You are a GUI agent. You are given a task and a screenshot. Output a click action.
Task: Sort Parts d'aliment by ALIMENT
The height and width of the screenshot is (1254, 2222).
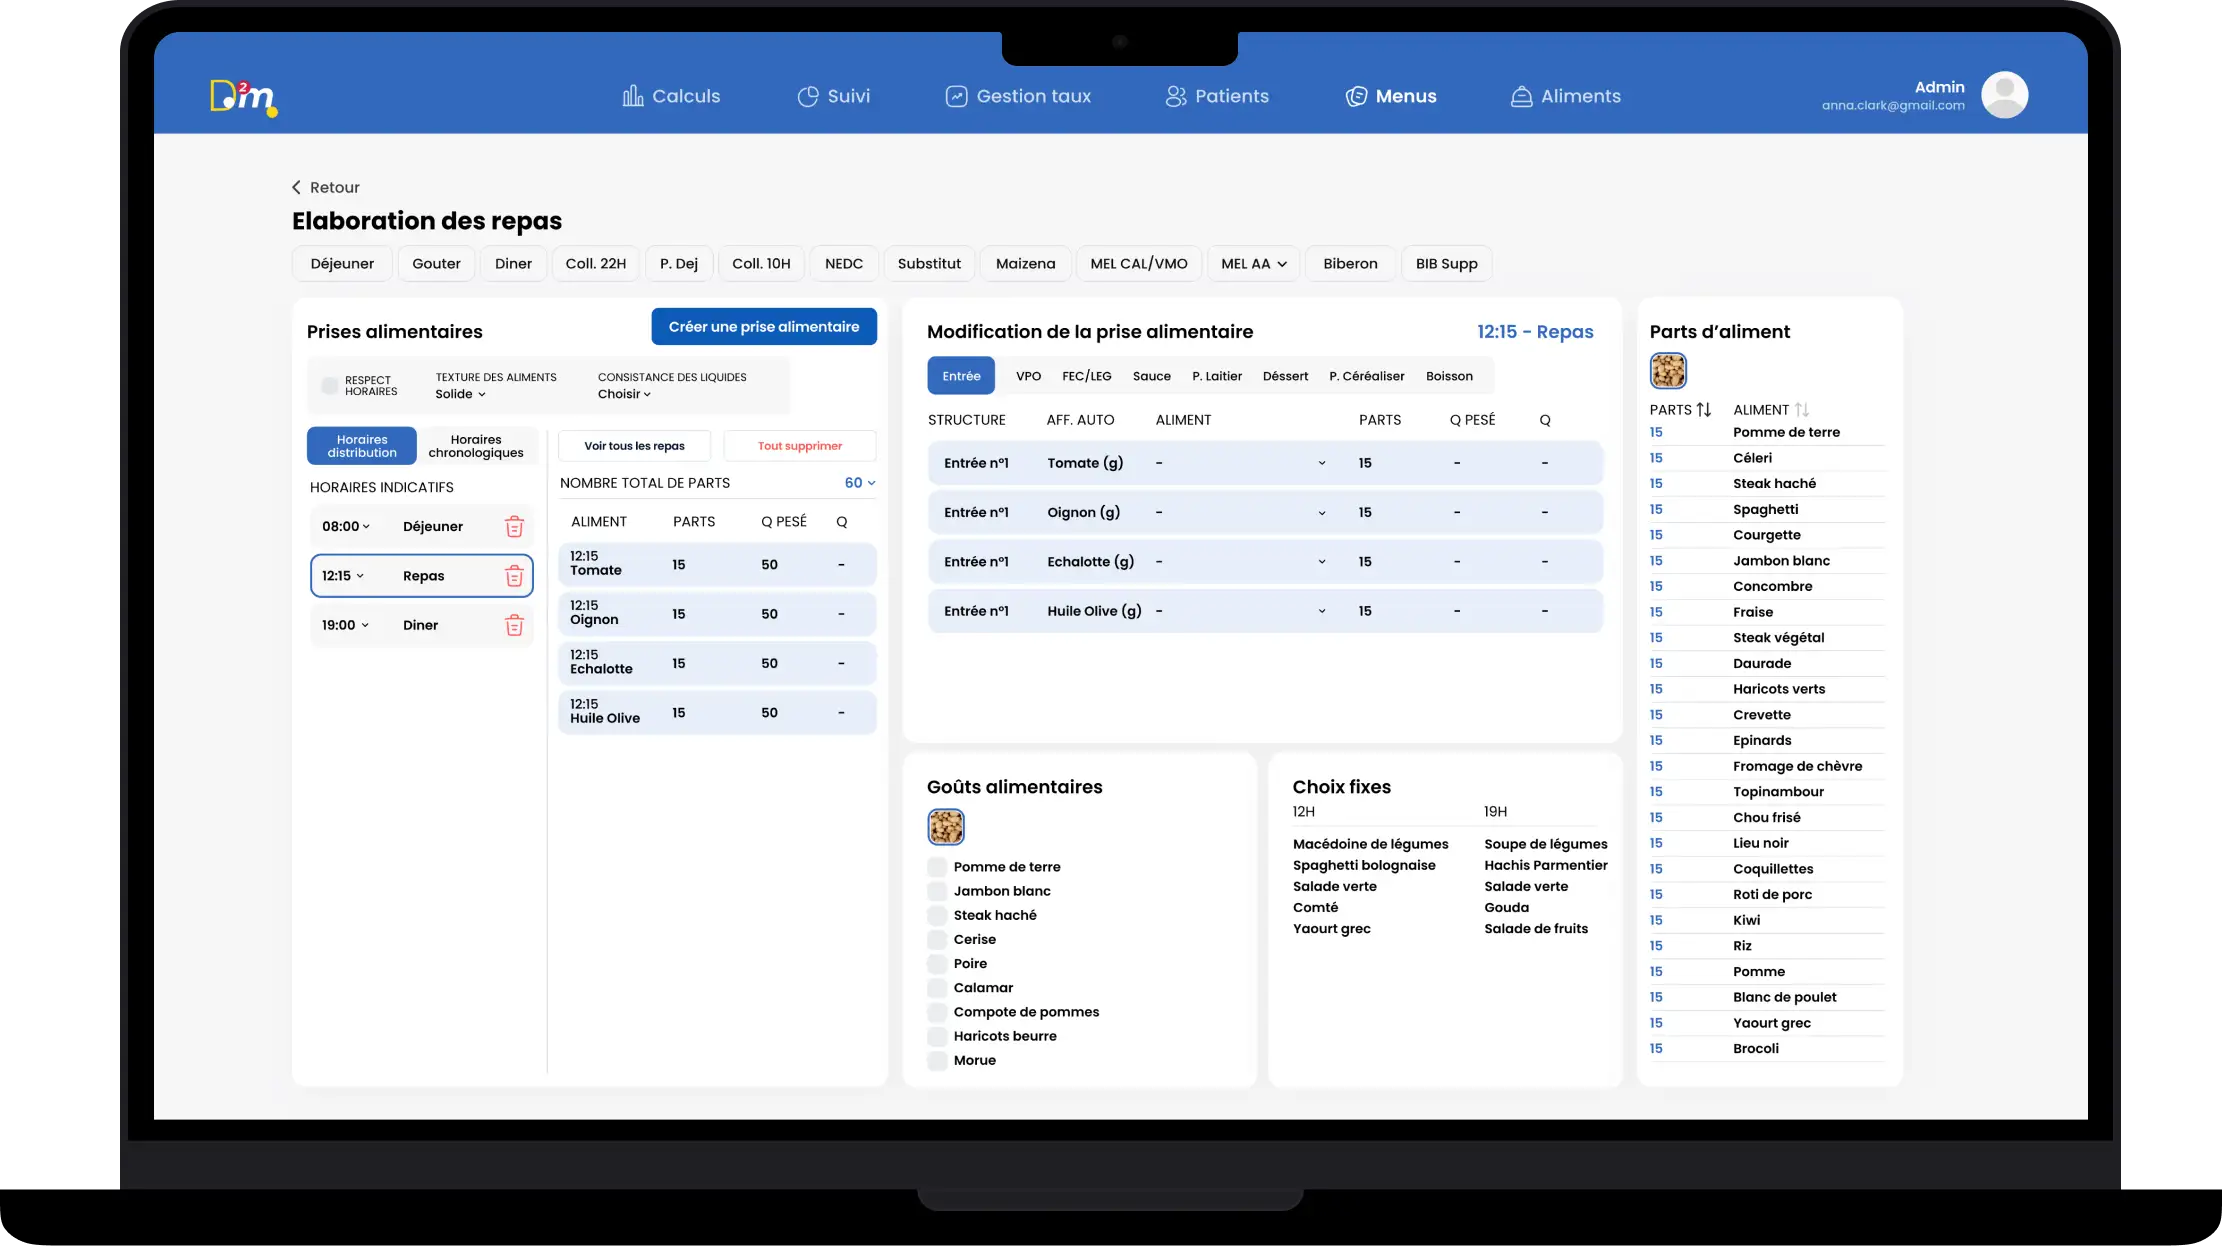point(1802,410)
